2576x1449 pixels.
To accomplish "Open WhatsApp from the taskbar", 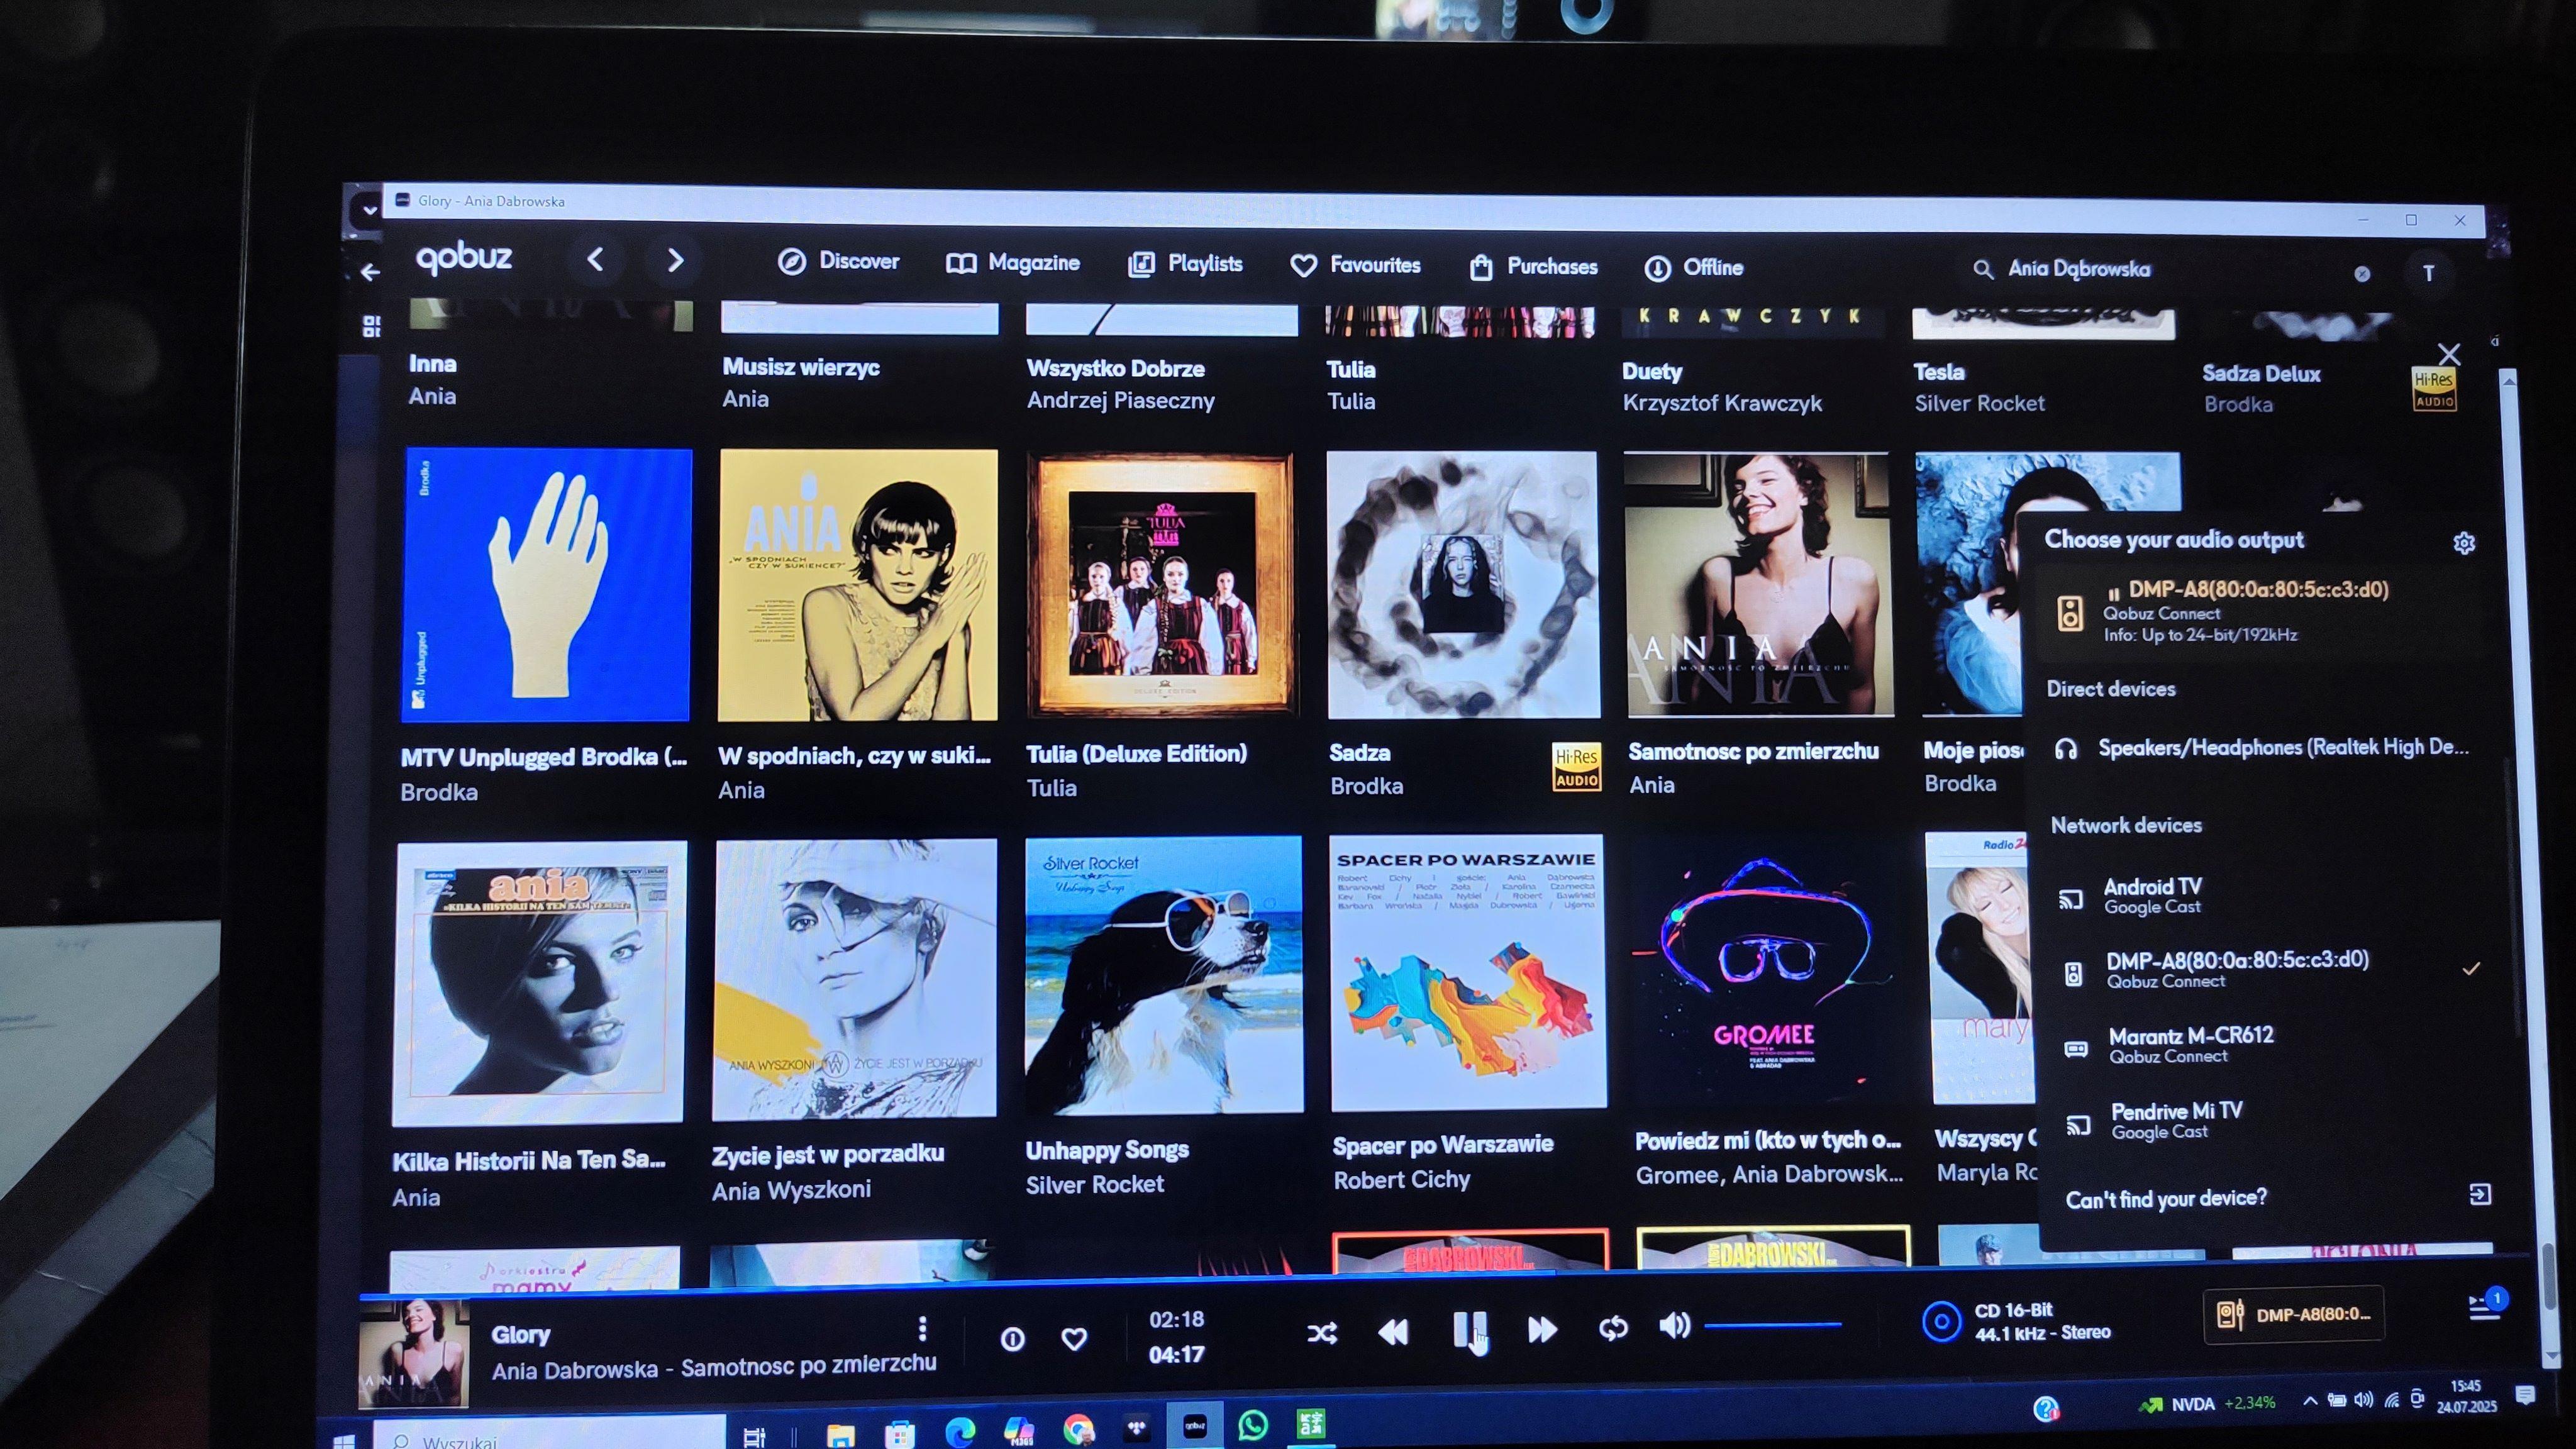I will coord(1252,1424).
